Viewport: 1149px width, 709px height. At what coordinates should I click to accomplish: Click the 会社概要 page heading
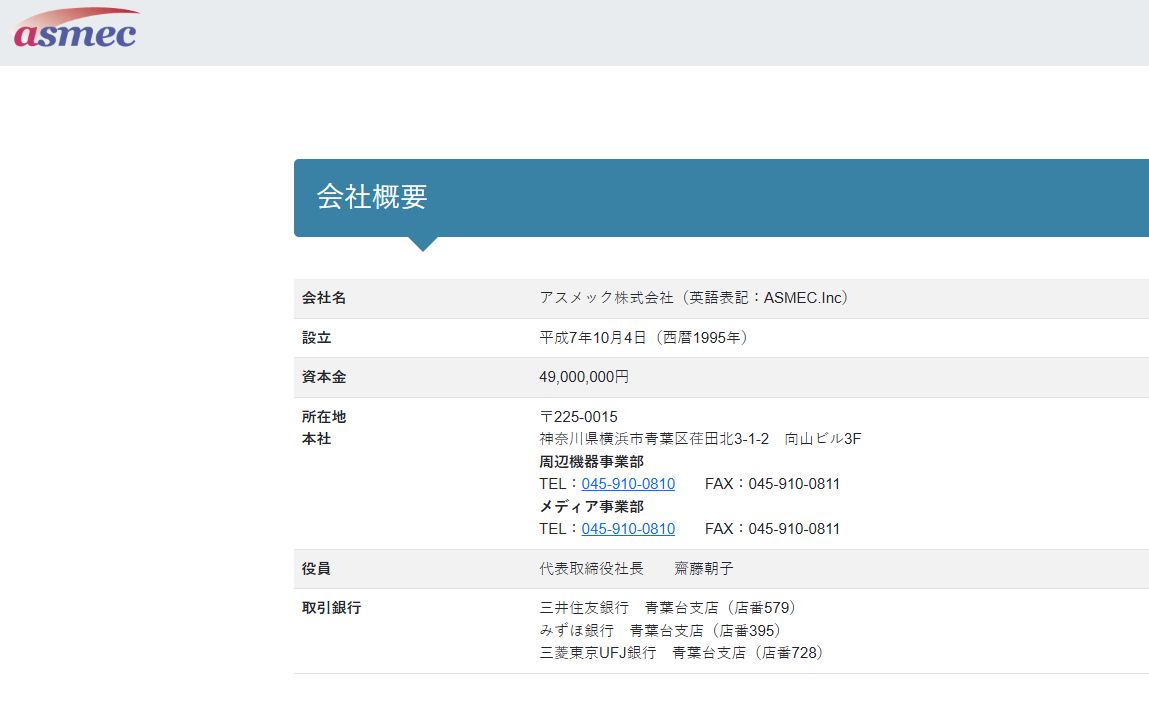pyautogui.click(x=372, y=197)
